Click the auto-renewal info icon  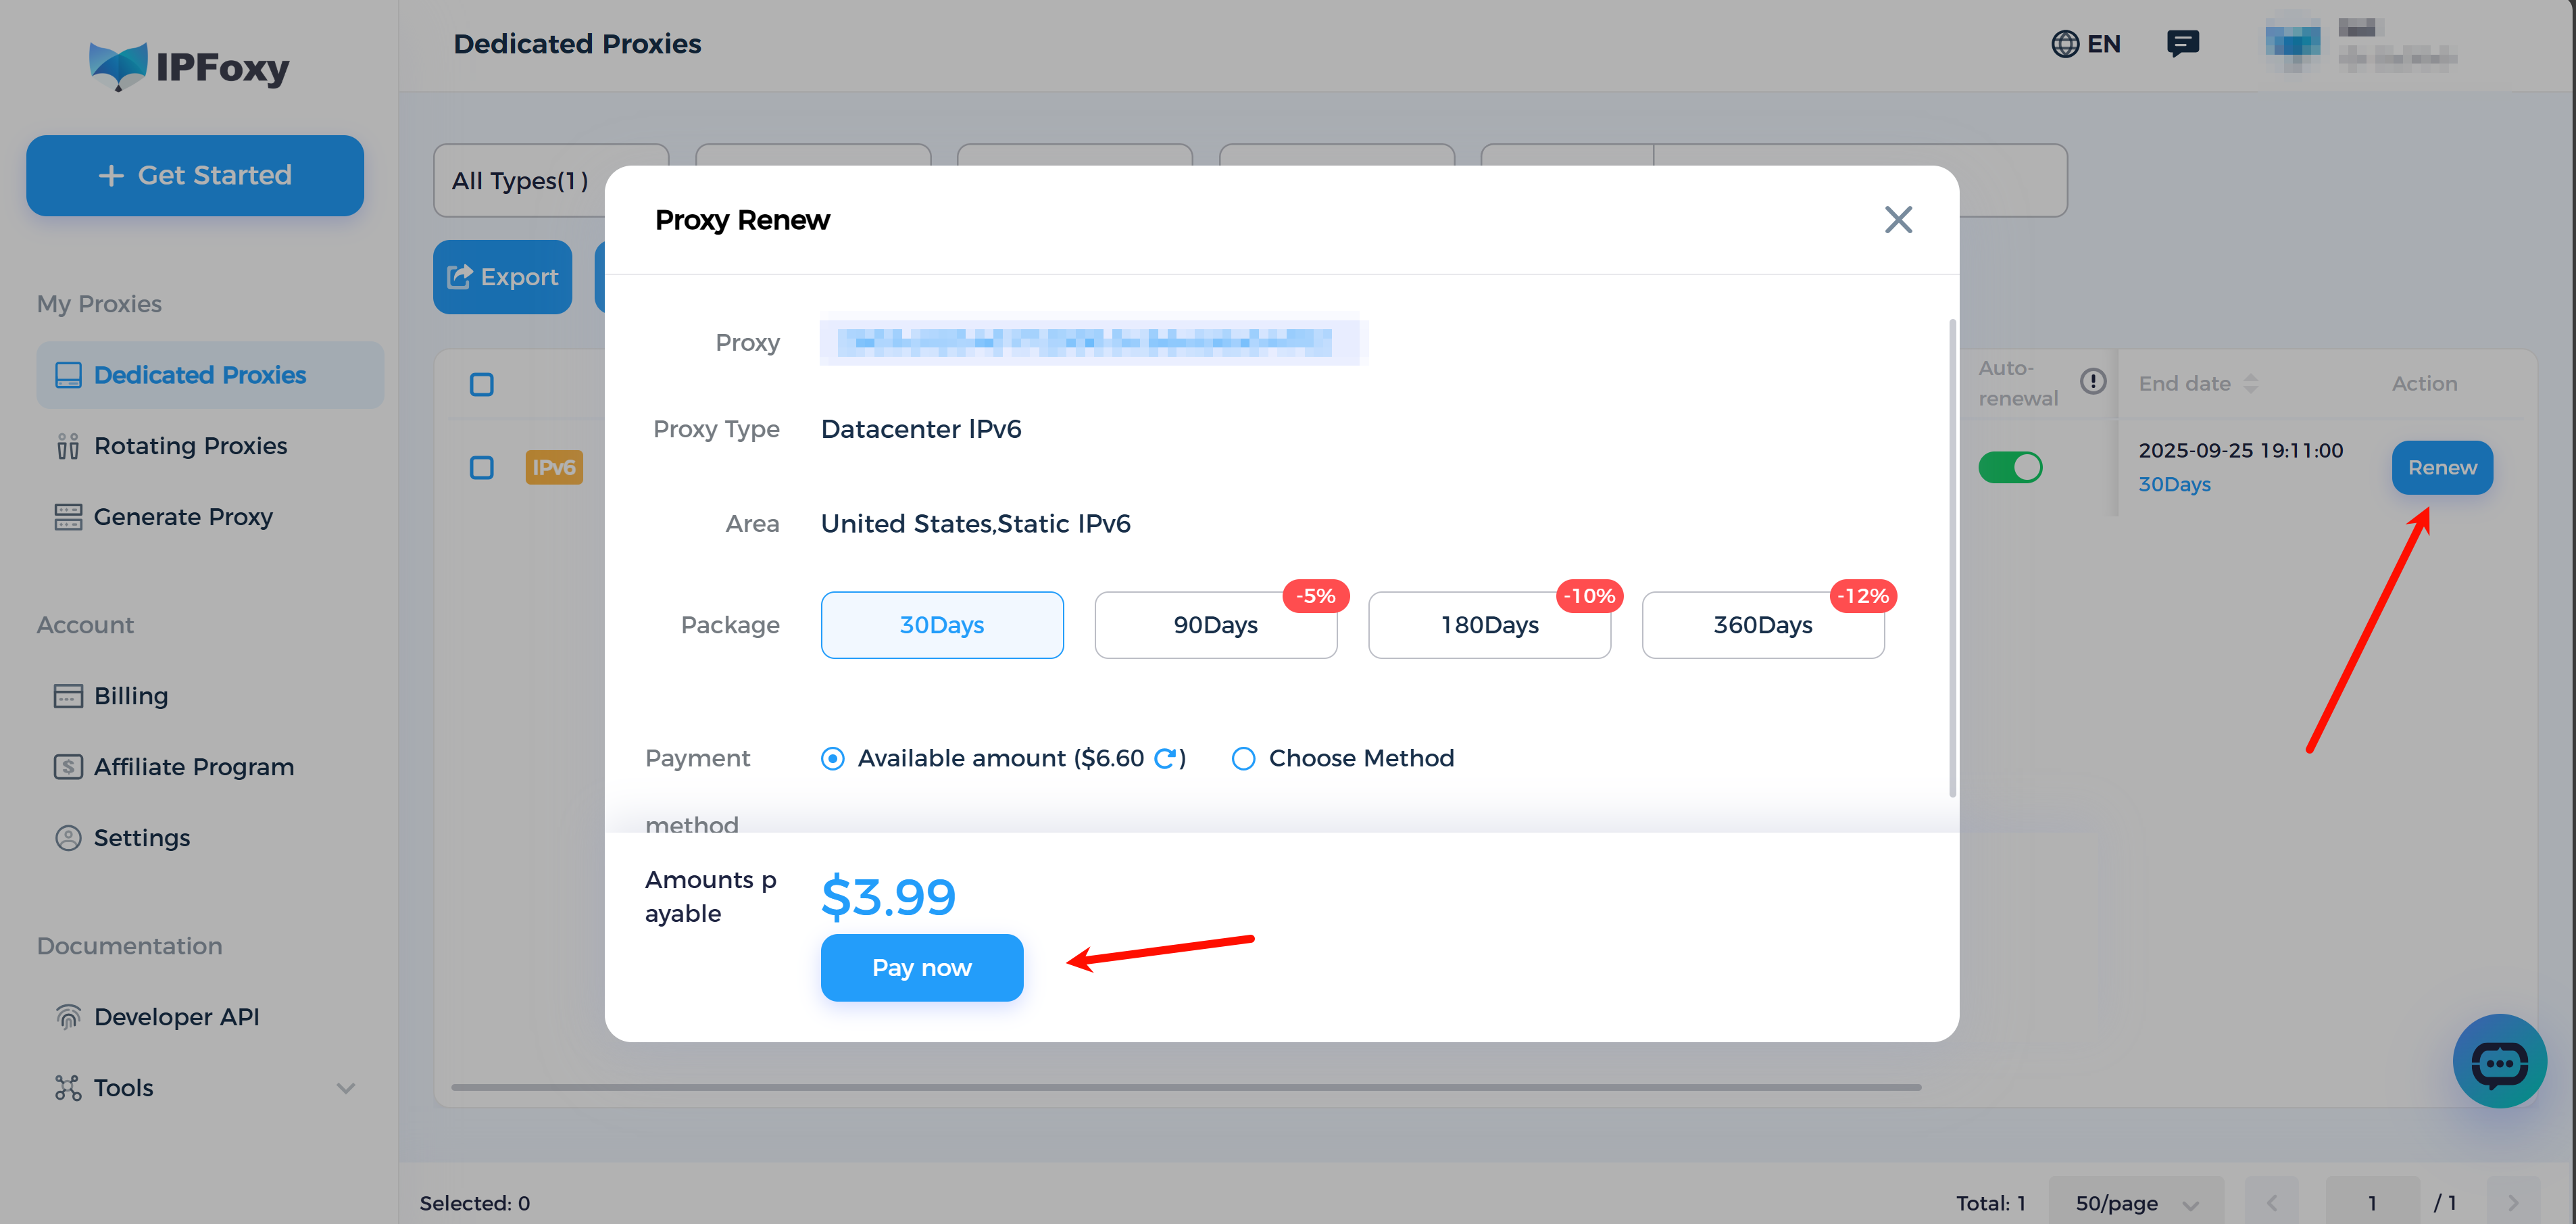pyautogui.click(x=2092, y=382)
